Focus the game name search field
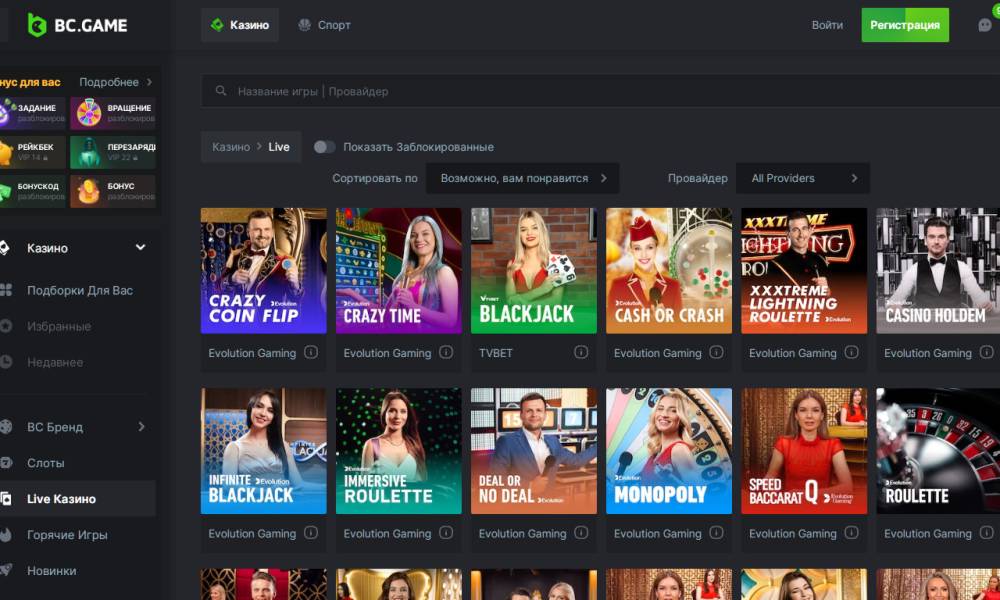The height and width of the screenshot is (600, 1000). (x=599, y=91)
